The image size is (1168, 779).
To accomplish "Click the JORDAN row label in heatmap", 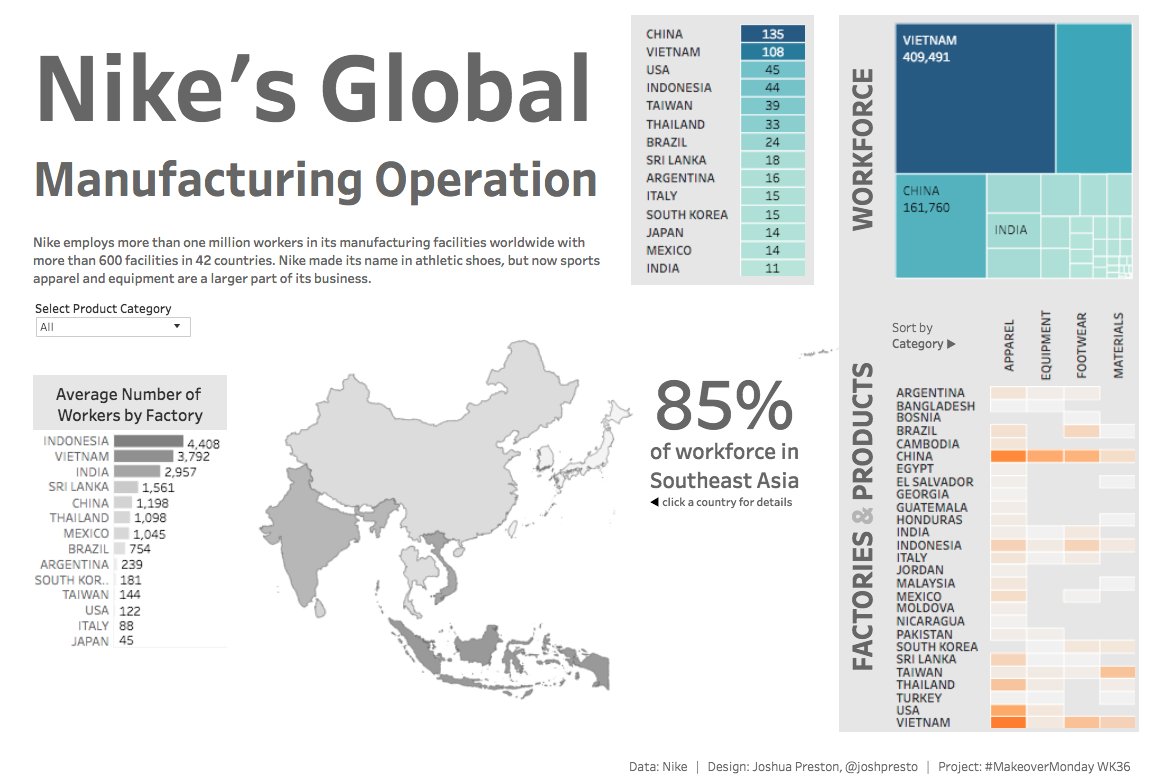I will click(x=920, y=570).
